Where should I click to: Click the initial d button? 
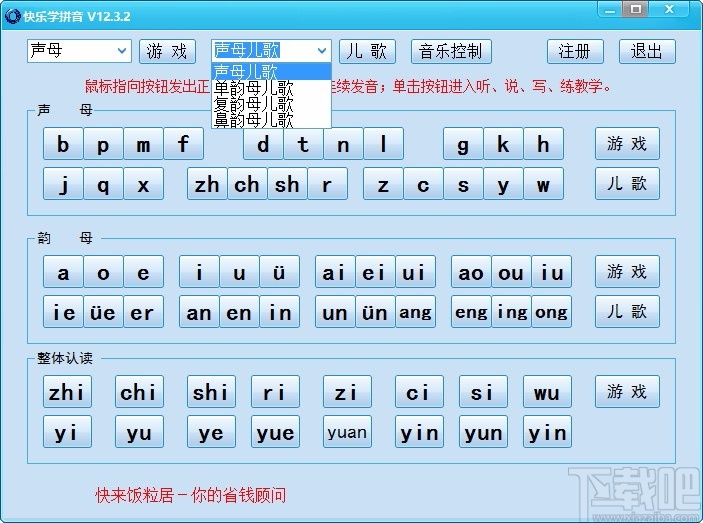pos(263,143)
